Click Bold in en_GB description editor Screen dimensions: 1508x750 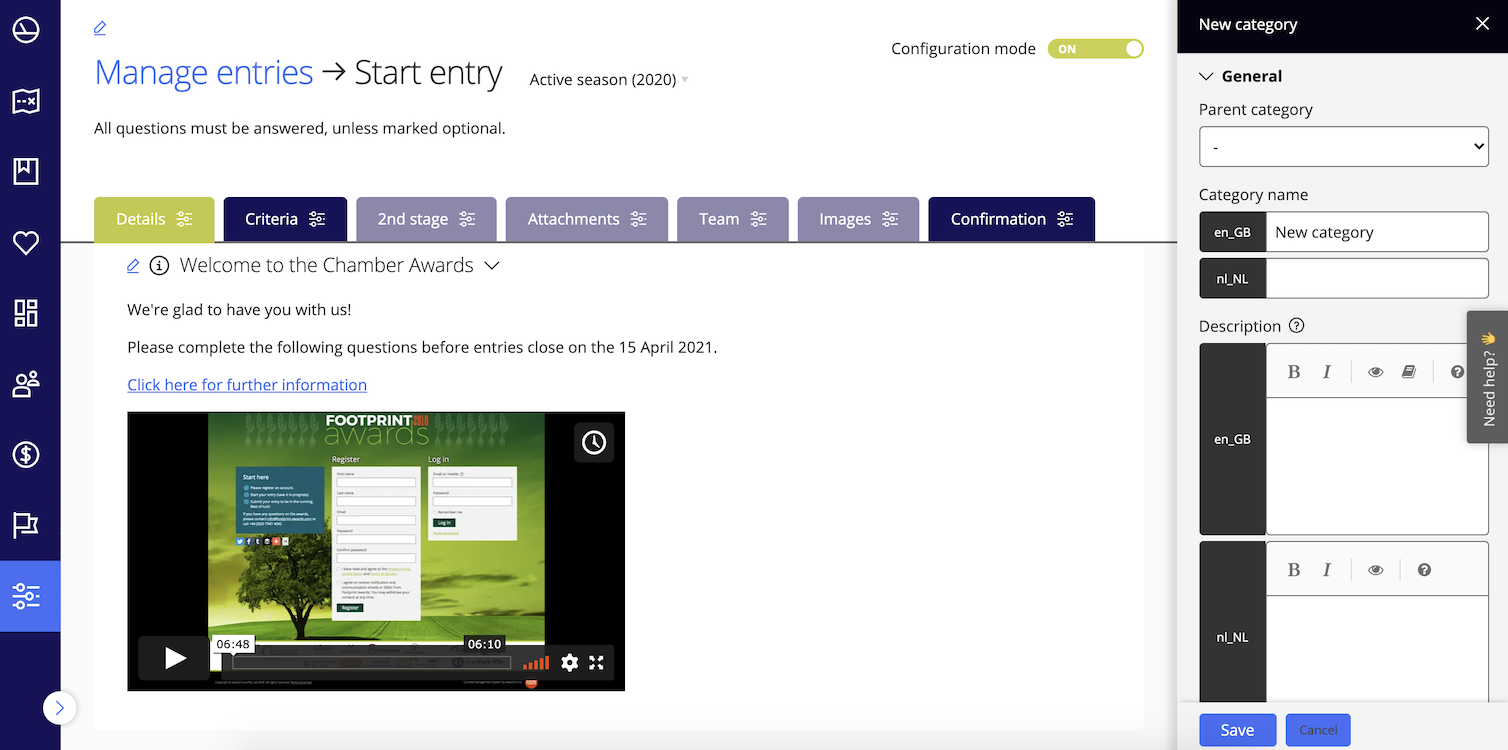[x=1293, y=372]
